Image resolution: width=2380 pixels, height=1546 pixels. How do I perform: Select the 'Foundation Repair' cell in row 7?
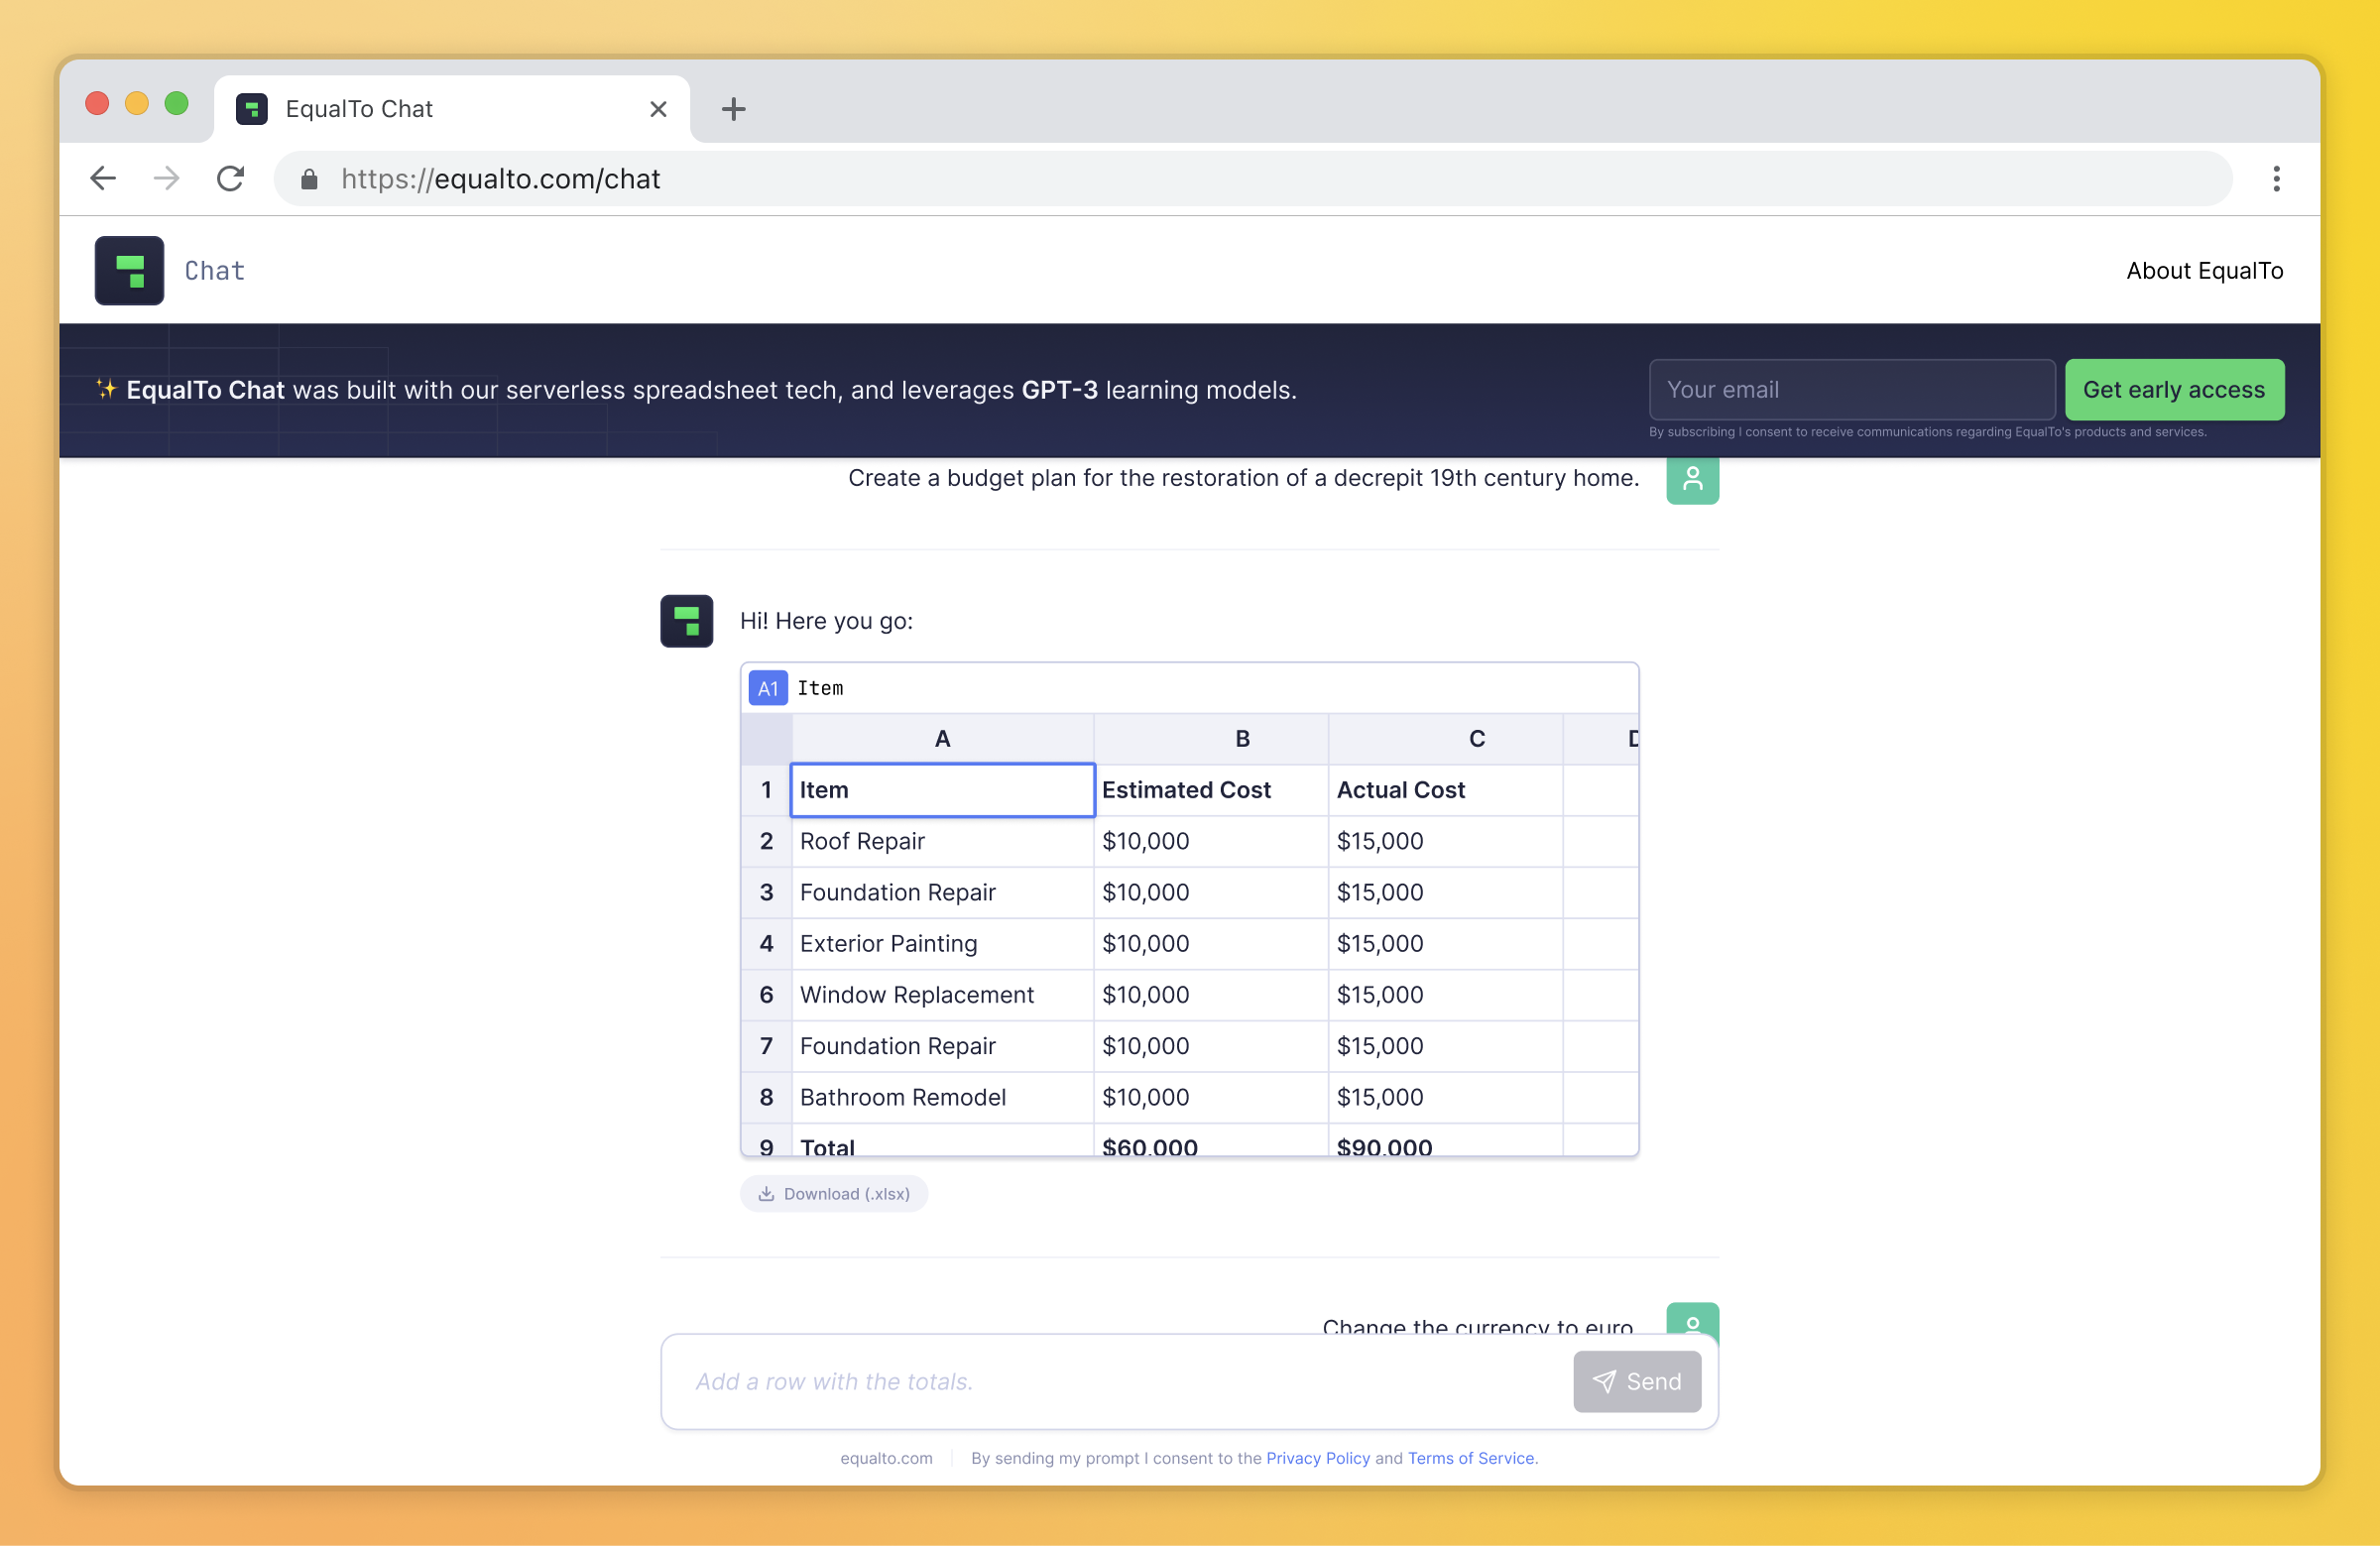(942, 1046)
